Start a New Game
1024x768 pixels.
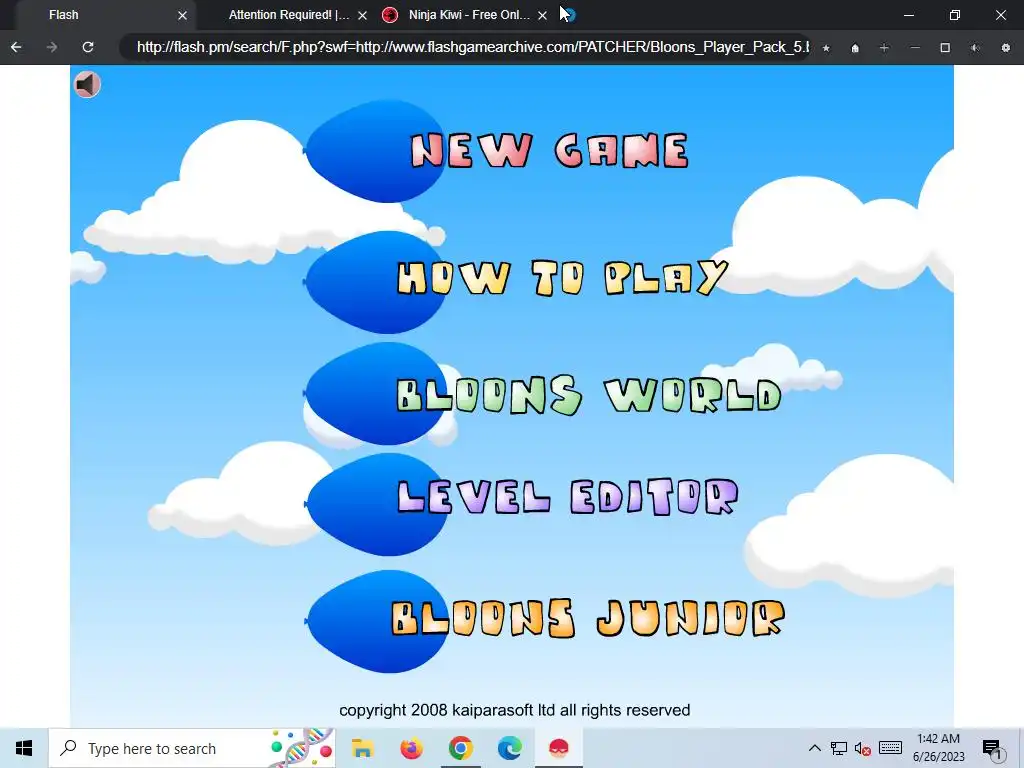[549, 151]
